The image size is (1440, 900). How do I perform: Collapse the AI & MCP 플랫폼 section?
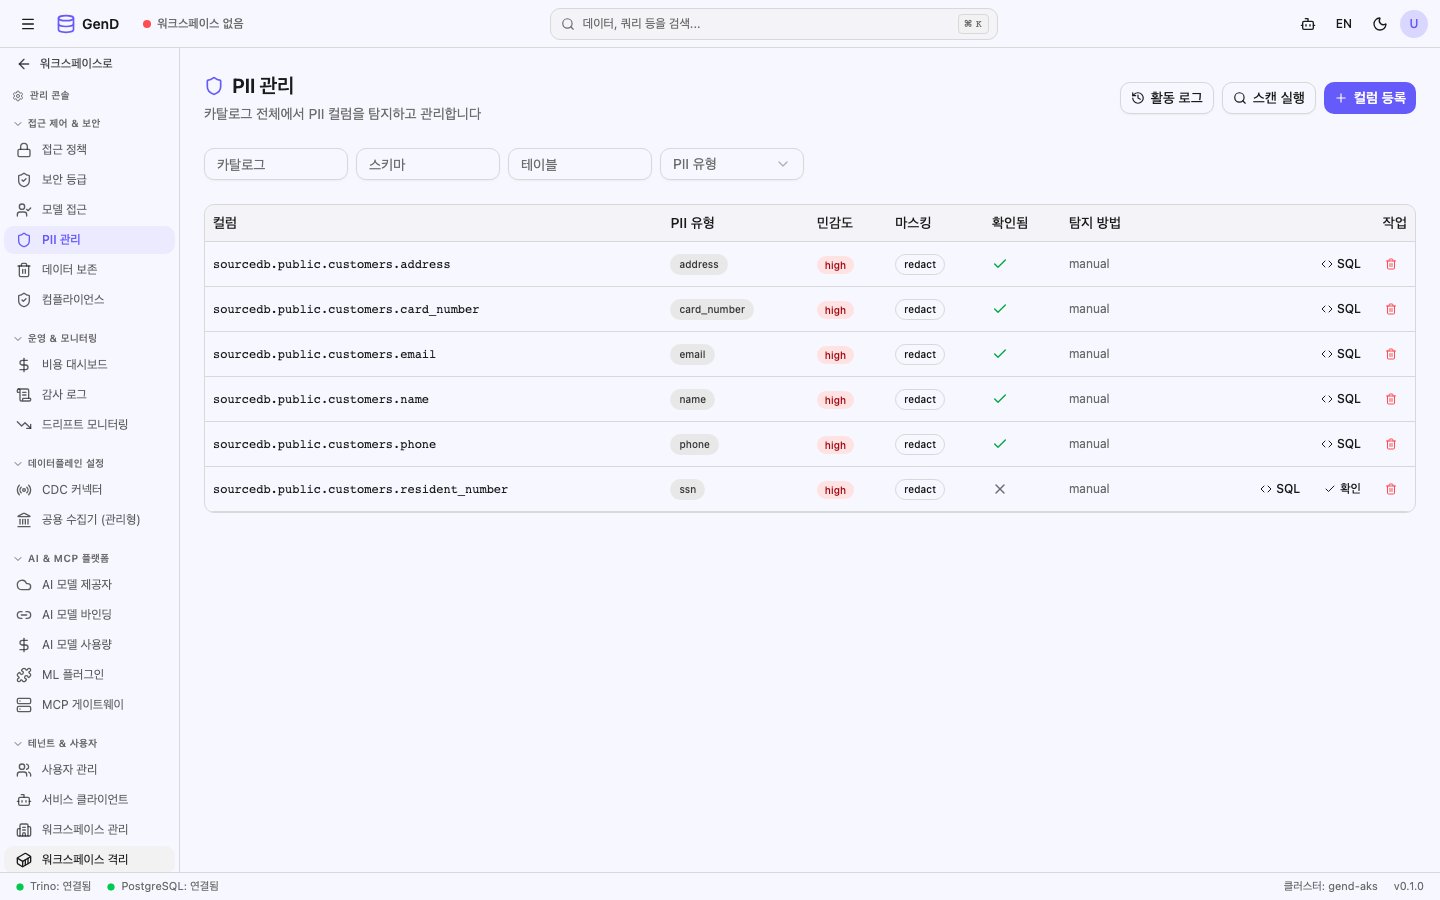coord(61,558)
